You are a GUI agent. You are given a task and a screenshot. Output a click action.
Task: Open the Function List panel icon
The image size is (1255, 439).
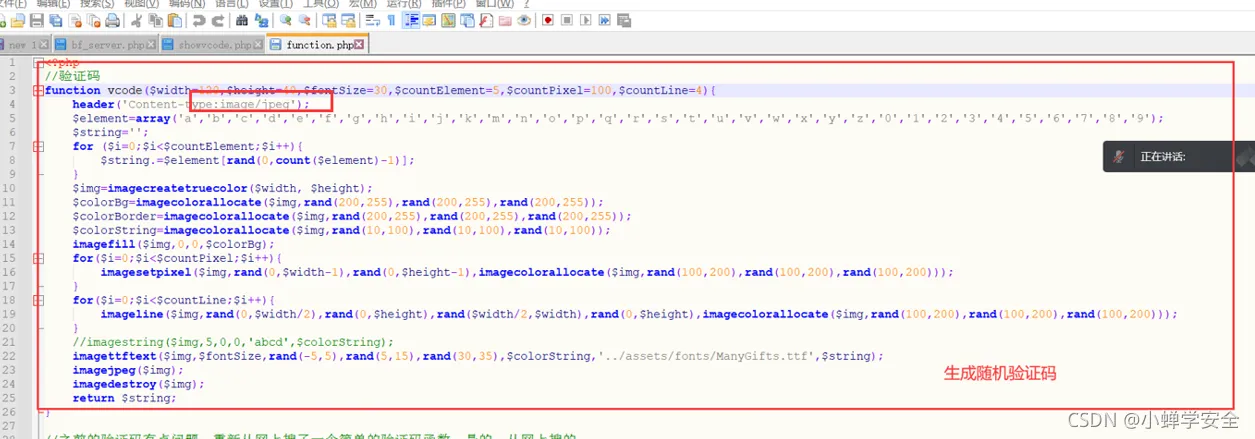click(486, 20)
